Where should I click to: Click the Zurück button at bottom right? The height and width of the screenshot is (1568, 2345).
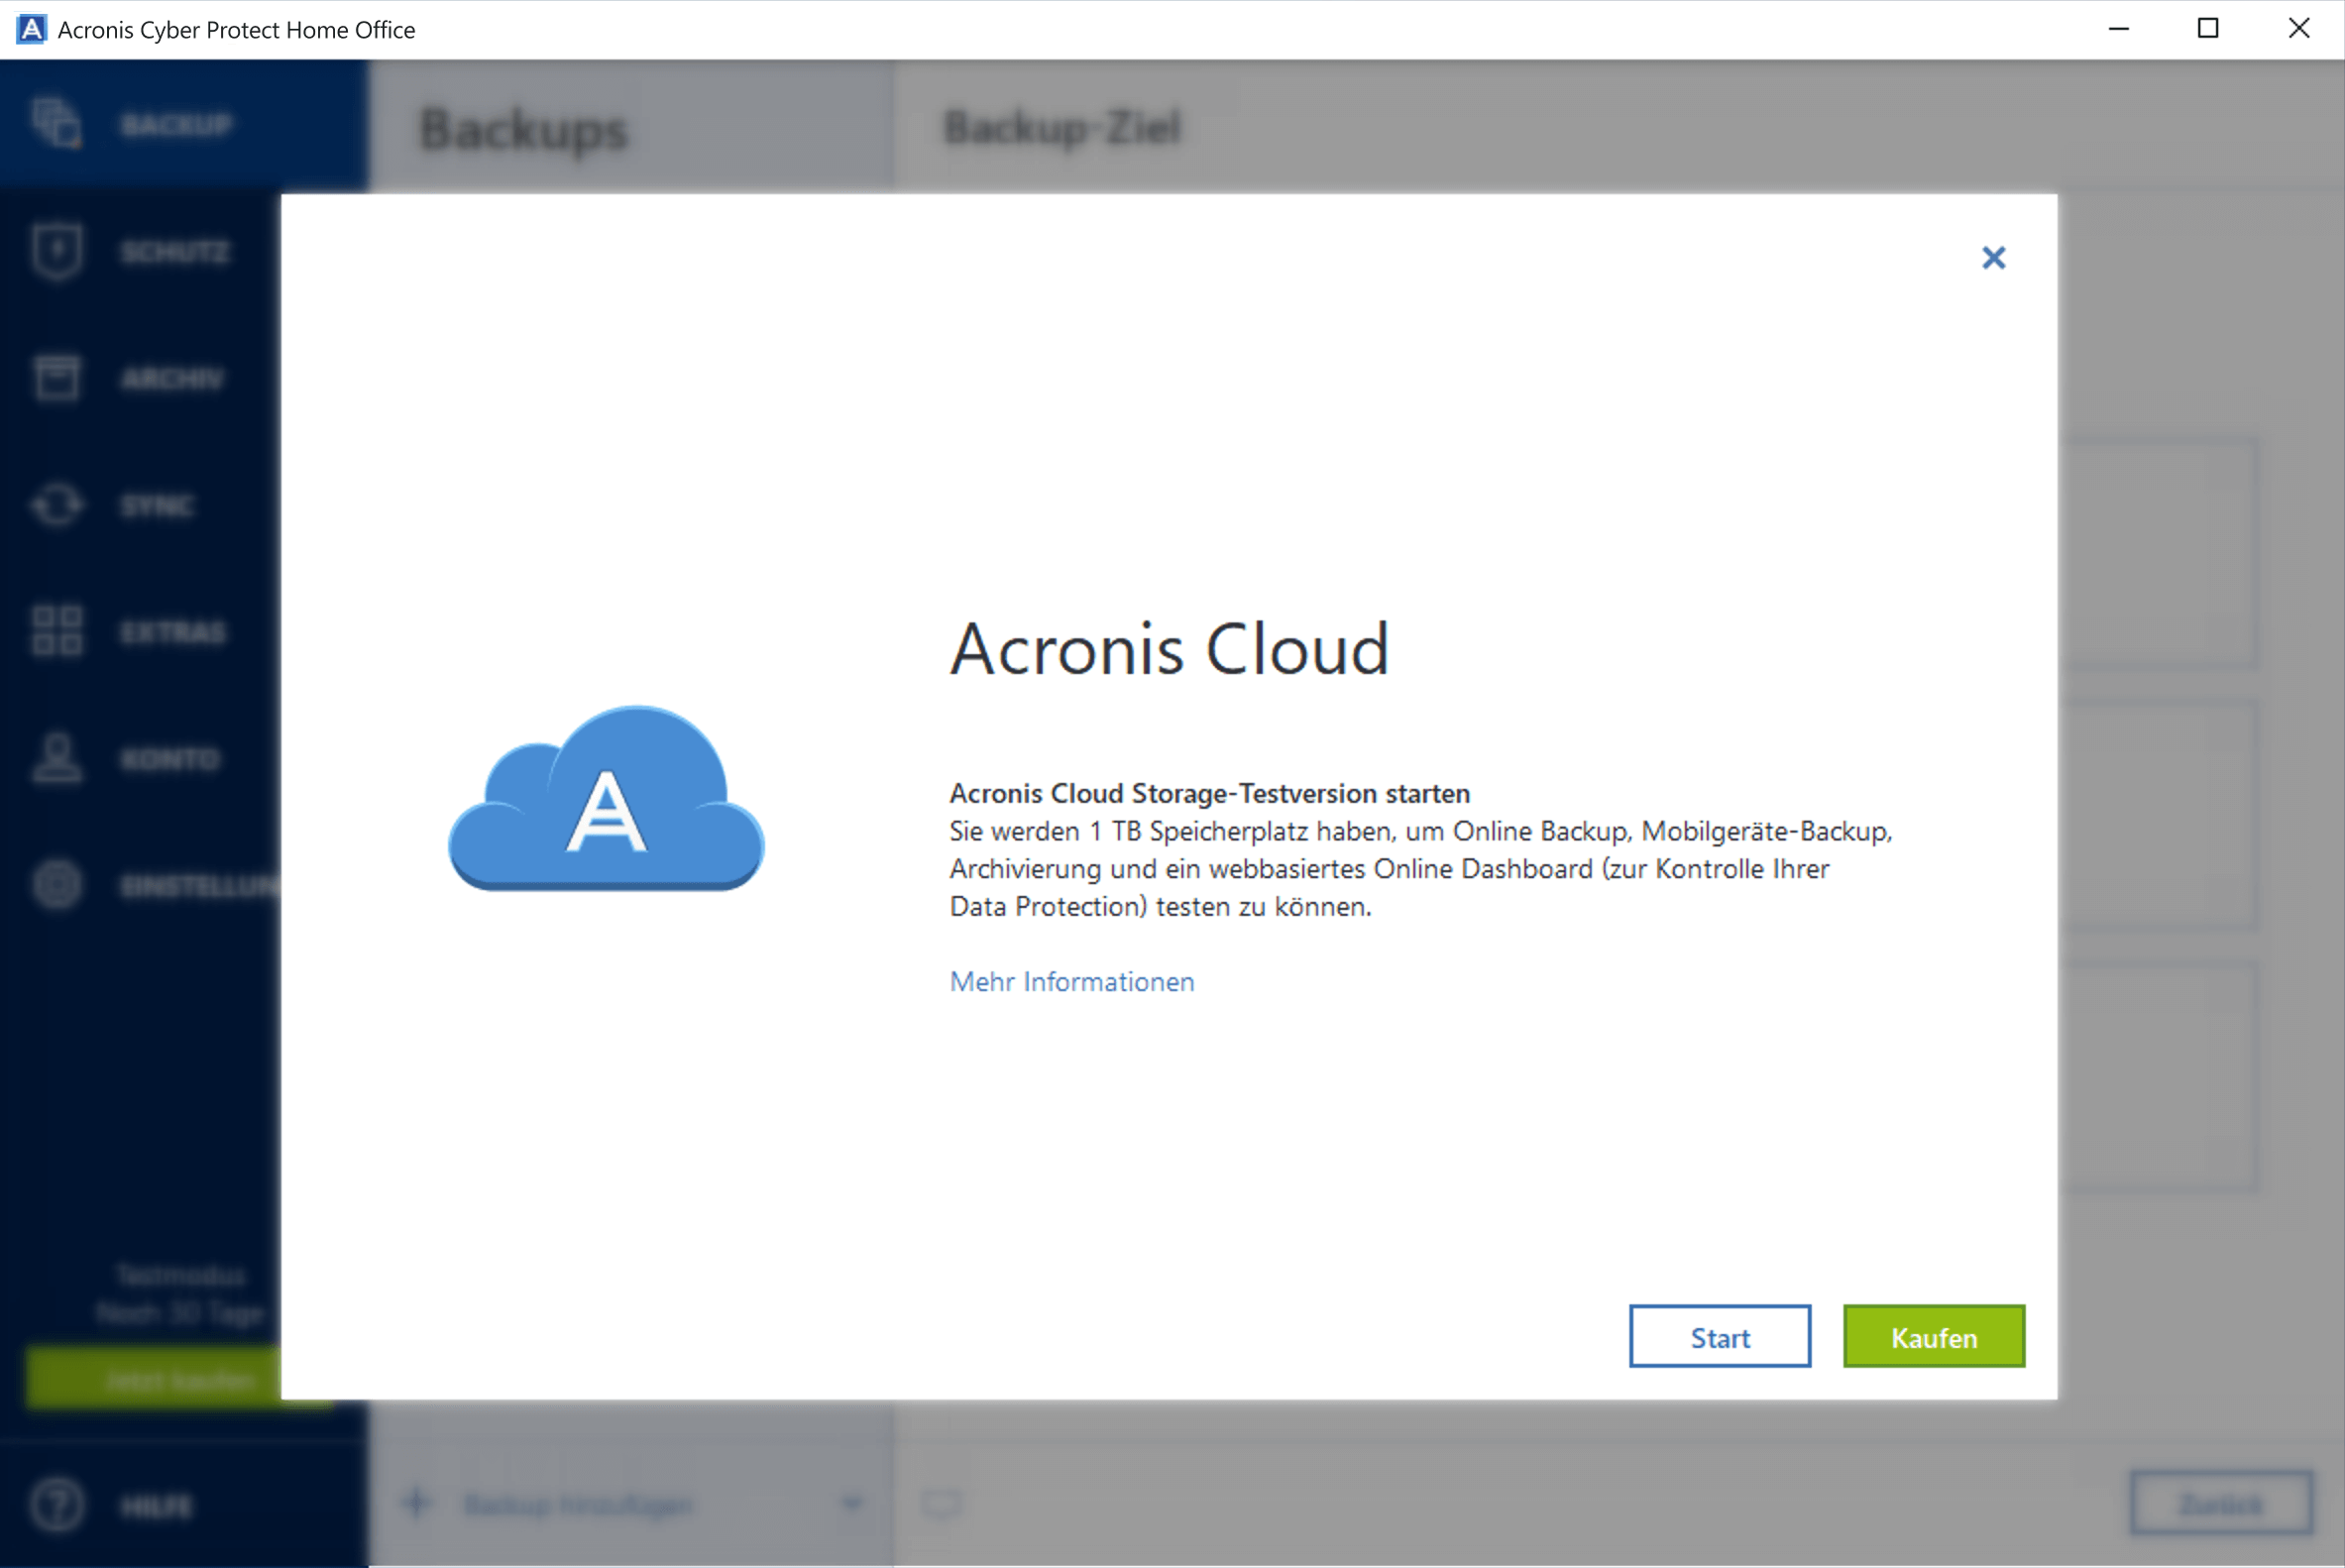click(2222, 1503)
